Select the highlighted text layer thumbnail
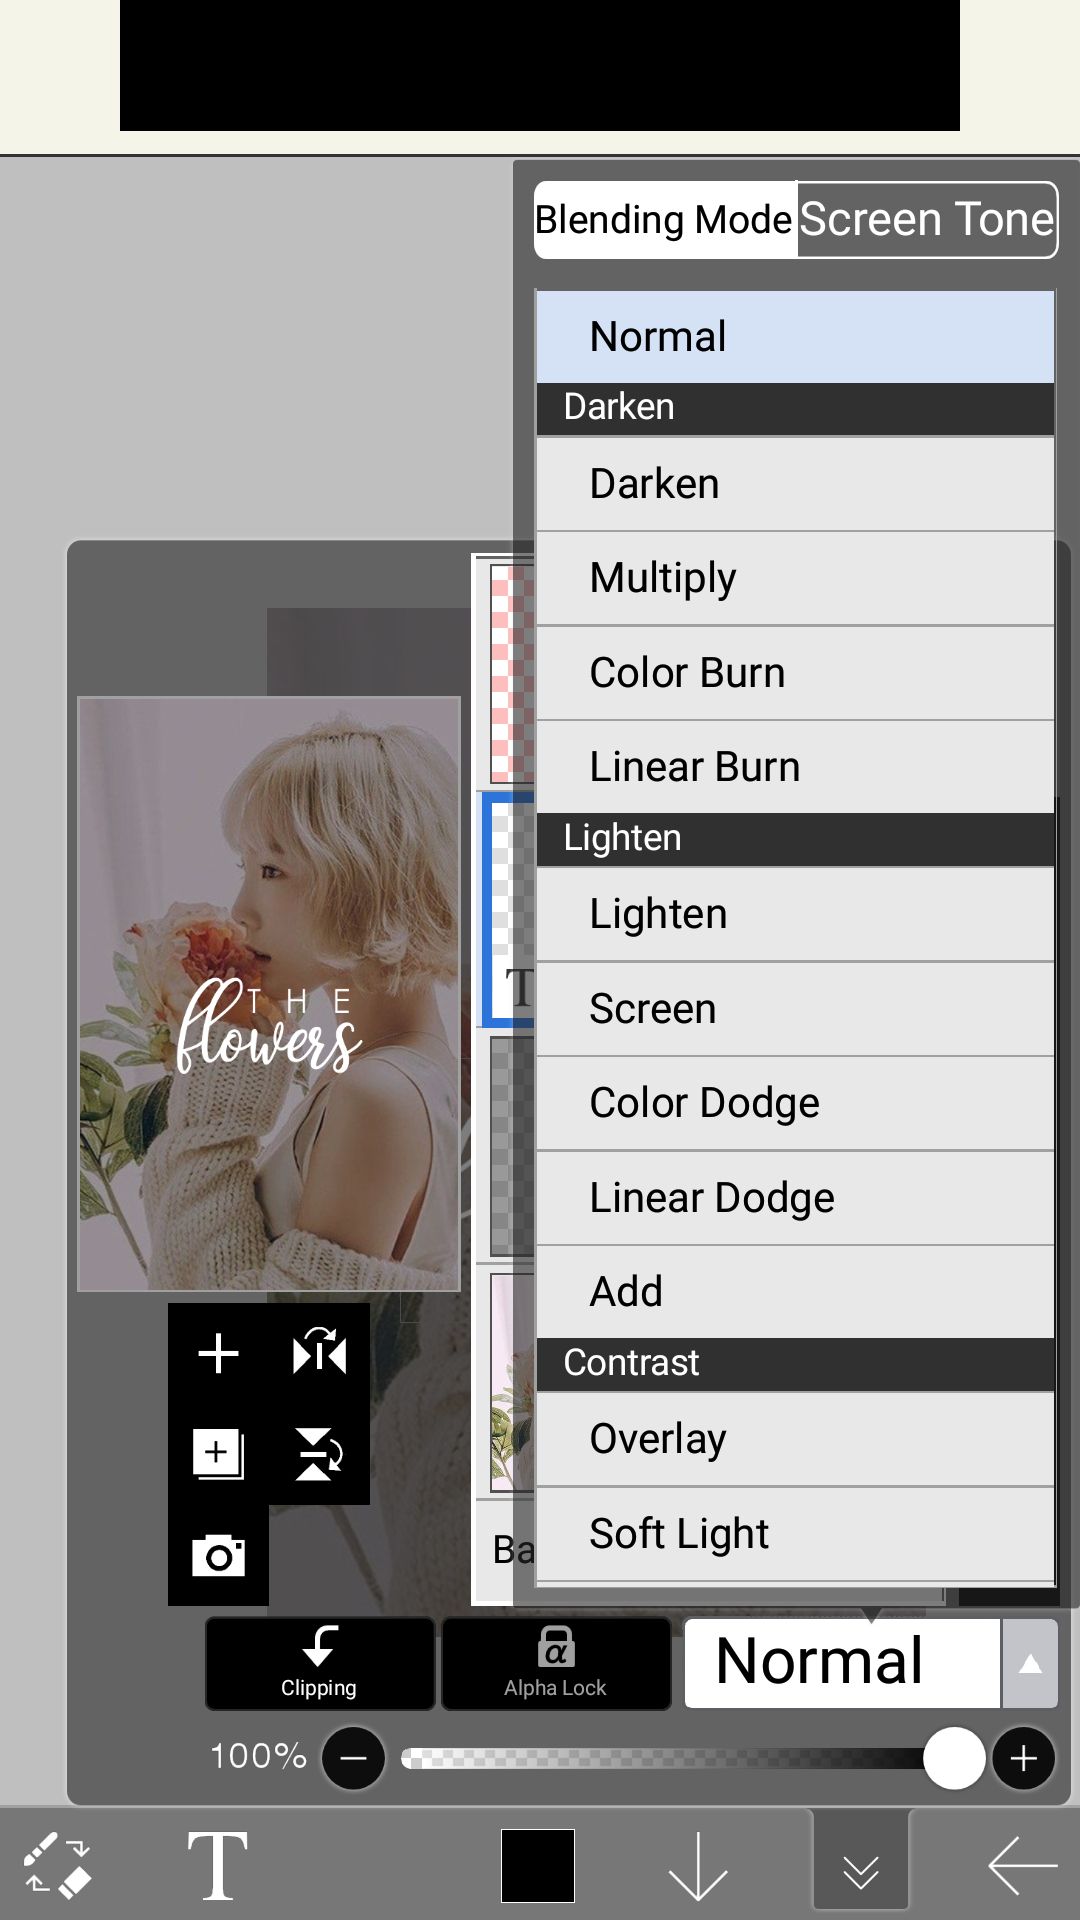Screen dimensions: 1080x1920 510,910
